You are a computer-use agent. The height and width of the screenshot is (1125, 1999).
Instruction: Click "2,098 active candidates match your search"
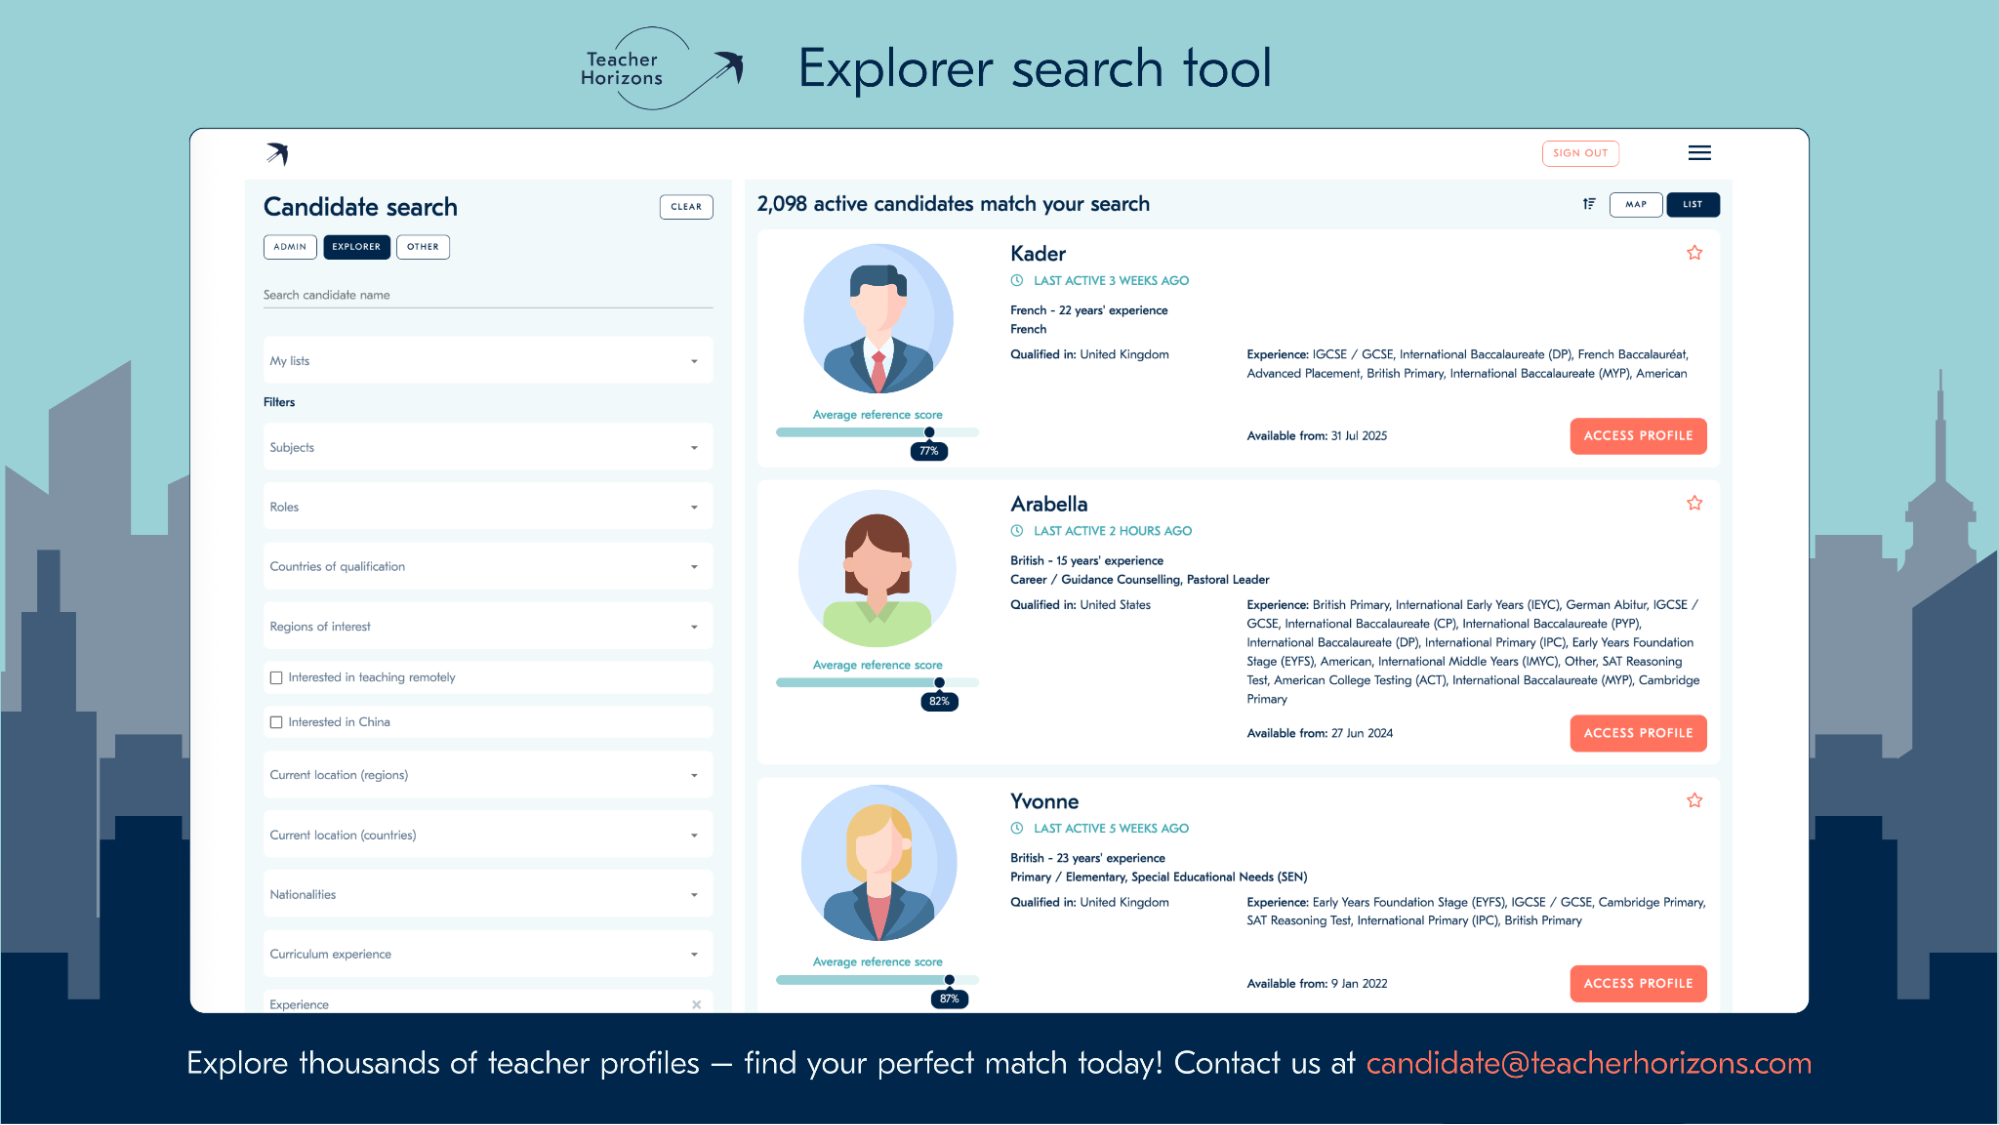tap(953, 205)
